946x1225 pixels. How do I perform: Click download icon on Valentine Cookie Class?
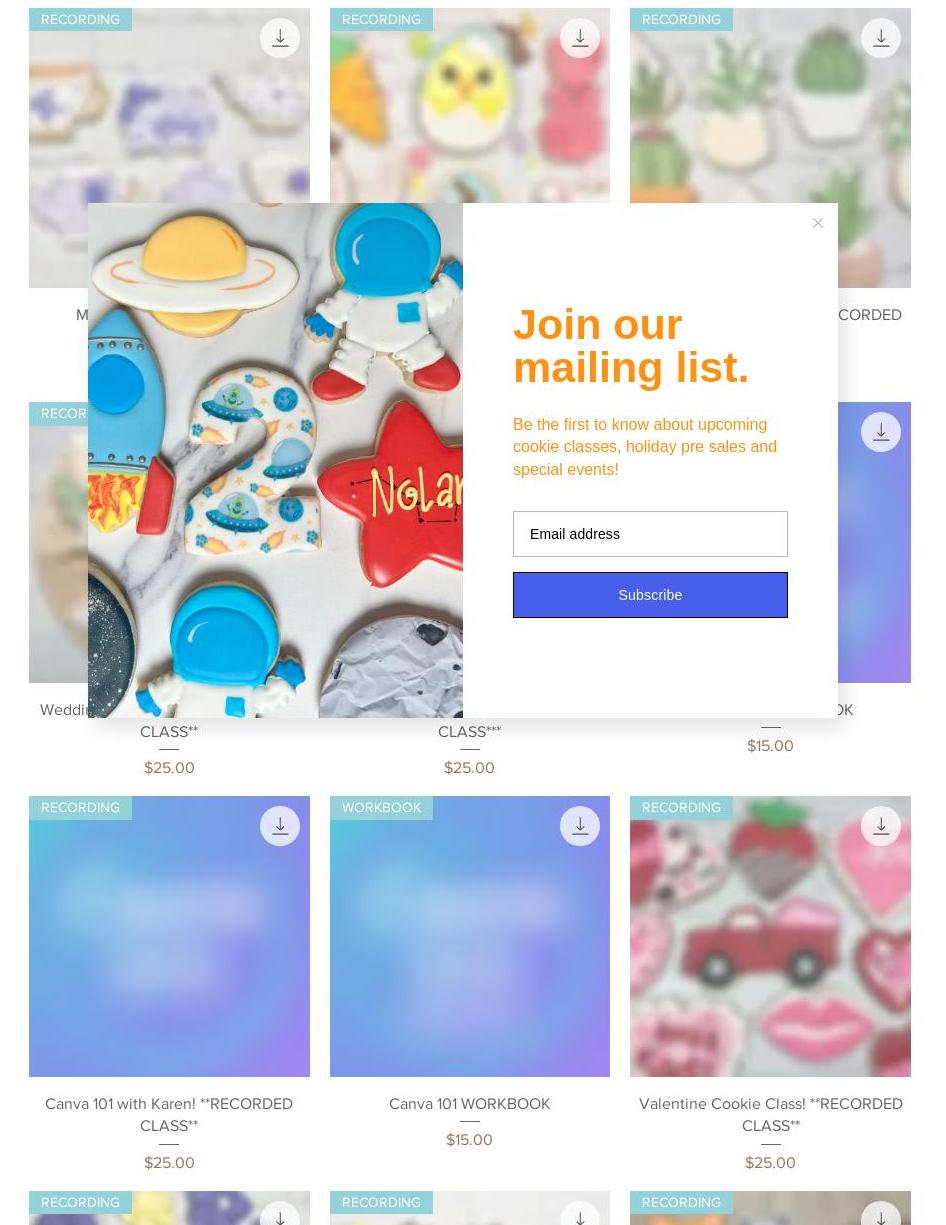coord(881,826)
